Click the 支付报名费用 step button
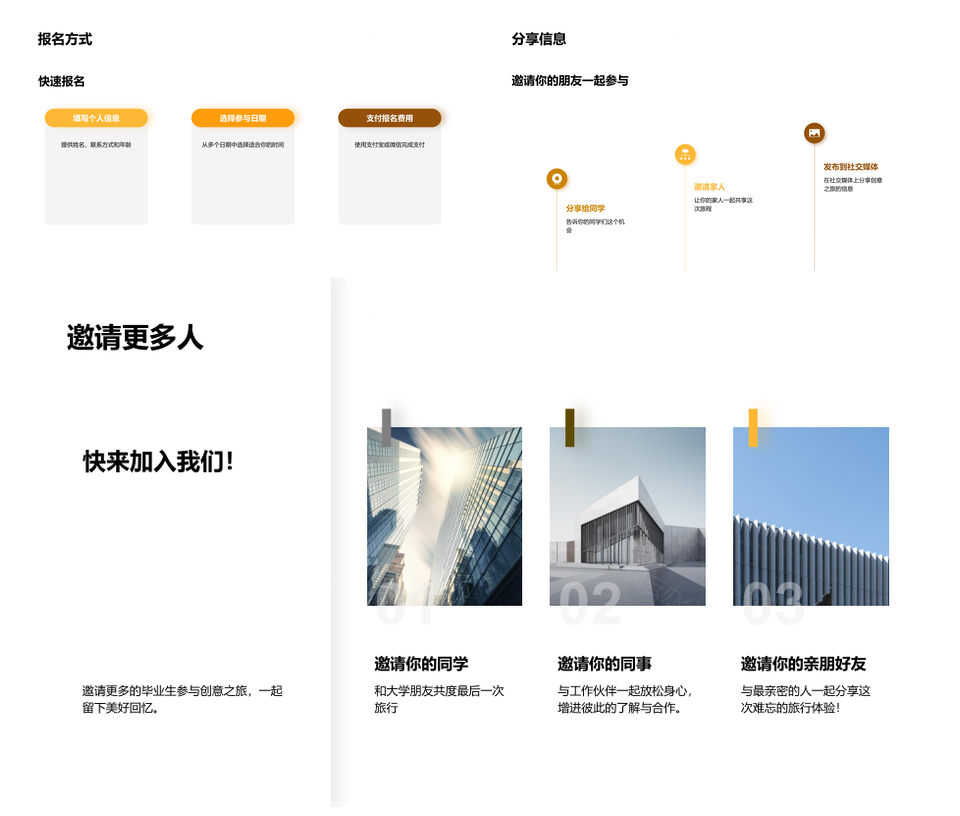The height and width of the screenshot is (816, 960). pos(389,118)
